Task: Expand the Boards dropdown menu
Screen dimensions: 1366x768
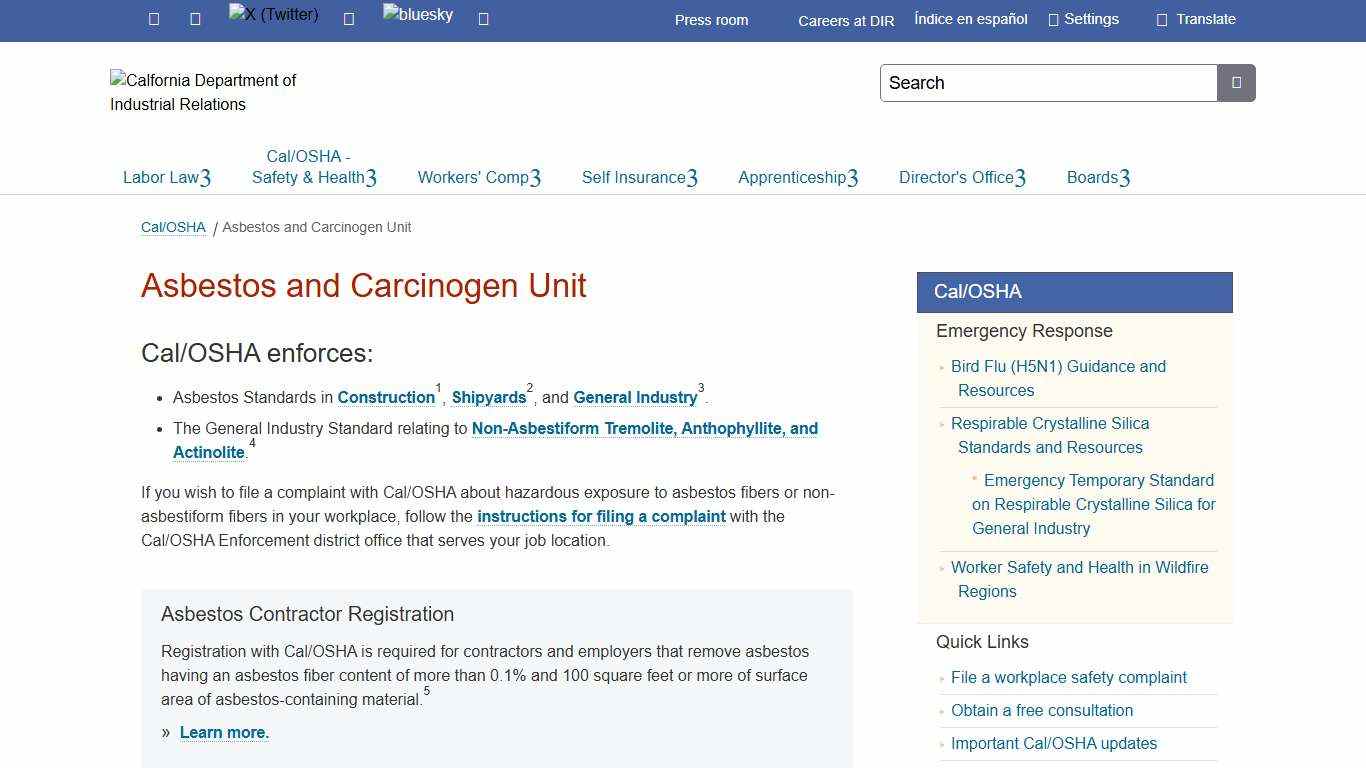Action: pos(1098,177)
